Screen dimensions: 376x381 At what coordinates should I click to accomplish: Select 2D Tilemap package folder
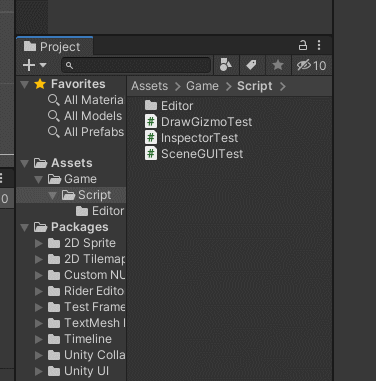point(86,259)
